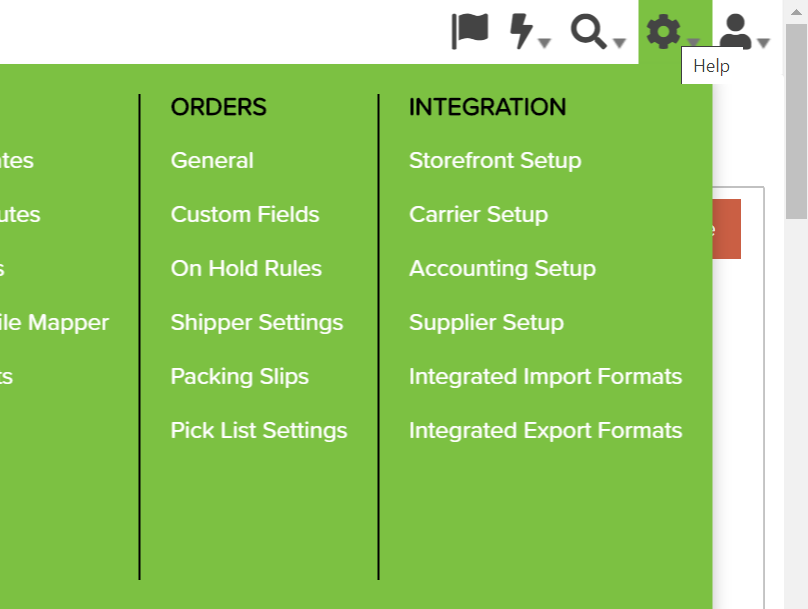The image size is (808, 609).
Task: Click the settings gear icon
Action: (x=663, y=31)
